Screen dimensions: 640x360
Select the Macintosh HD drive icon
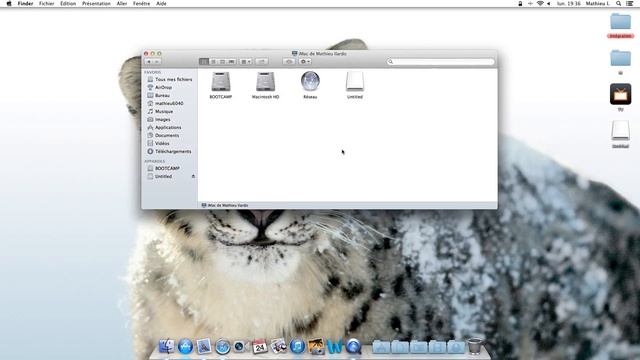coord(265,82)
